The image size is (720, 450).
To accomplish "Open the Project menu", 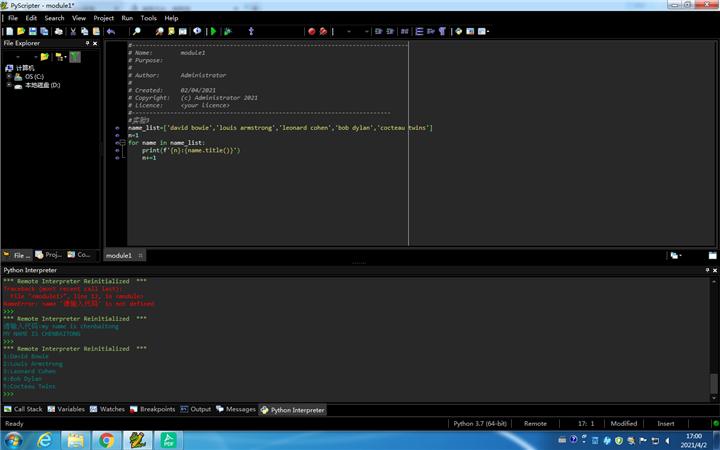I will point(103,18).
